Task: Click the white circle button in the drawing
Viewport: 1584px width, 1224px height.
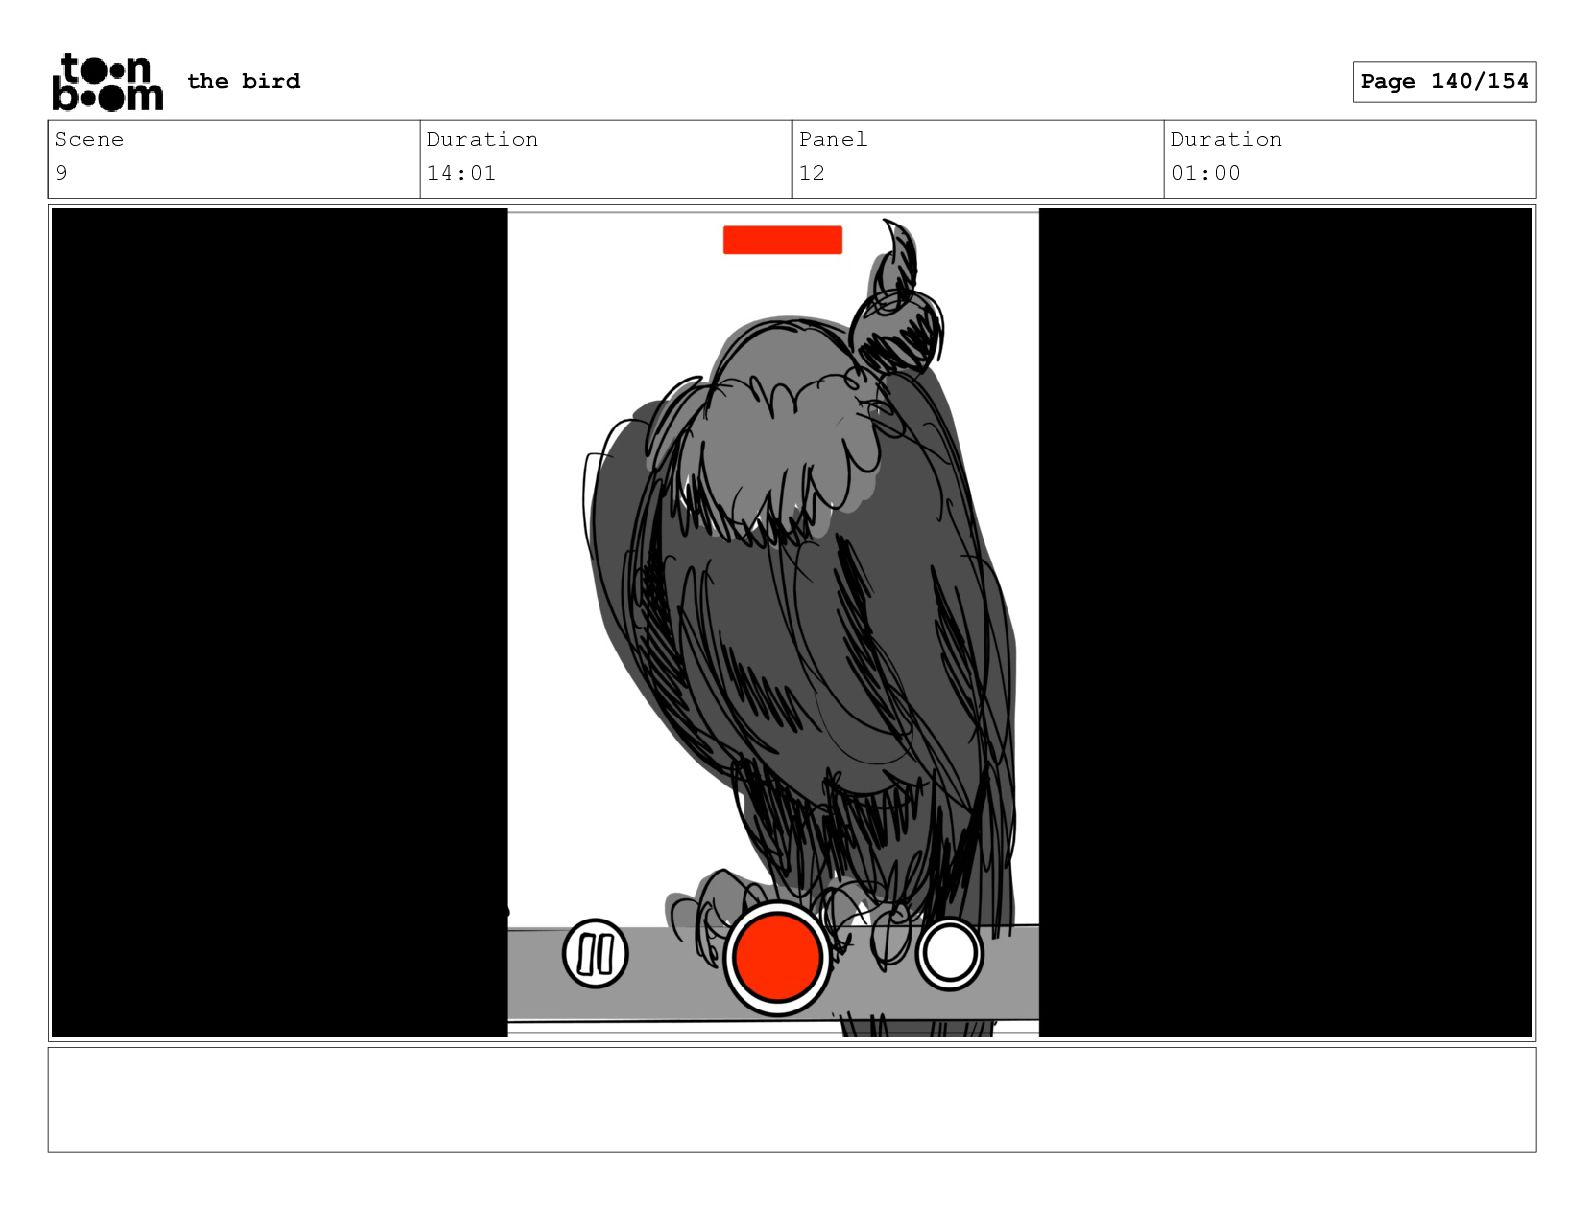Action: coord(949,953)
